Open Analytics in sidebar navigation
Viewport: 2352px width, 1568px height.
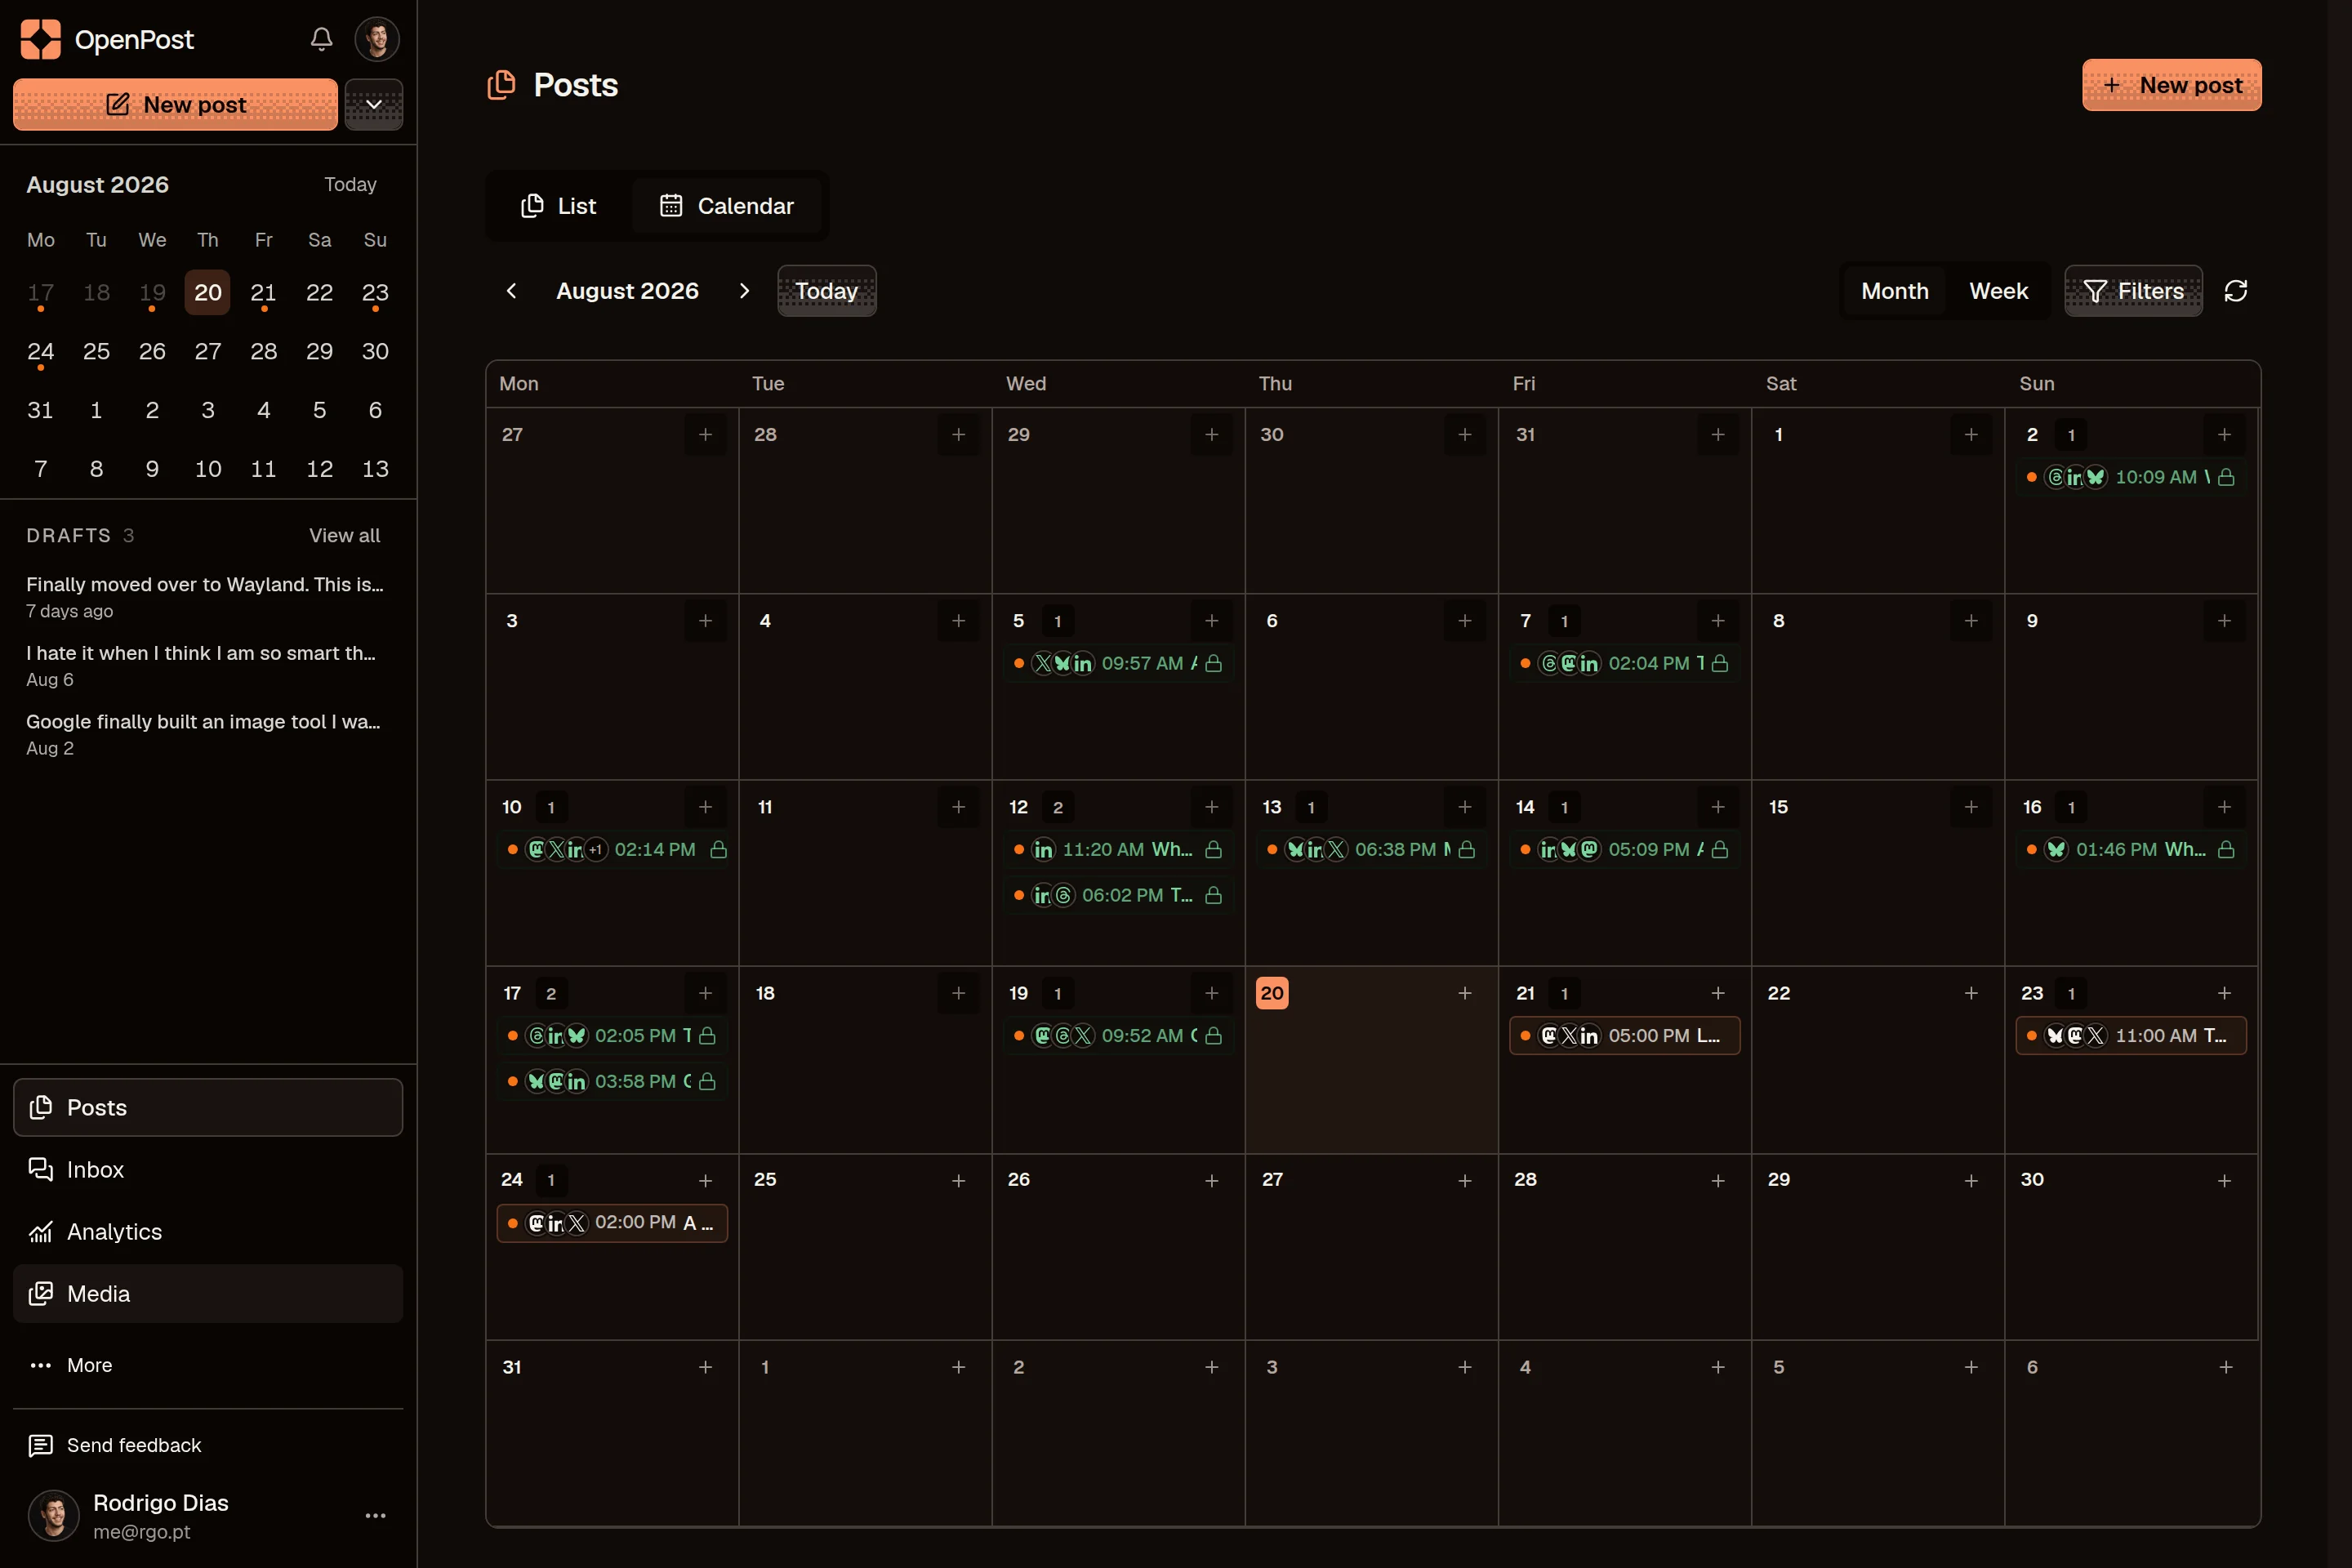[208, 1231]
